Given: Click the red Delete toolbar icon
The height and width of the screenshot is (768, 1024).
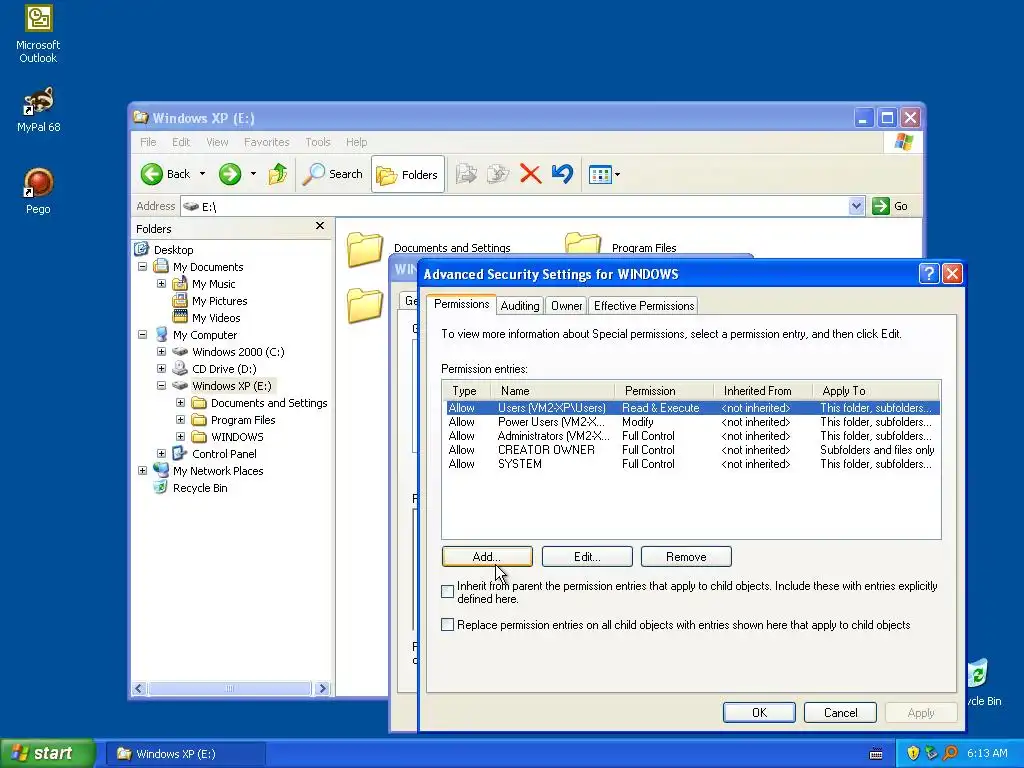Looking at the screenshot, I should point(530,174).
